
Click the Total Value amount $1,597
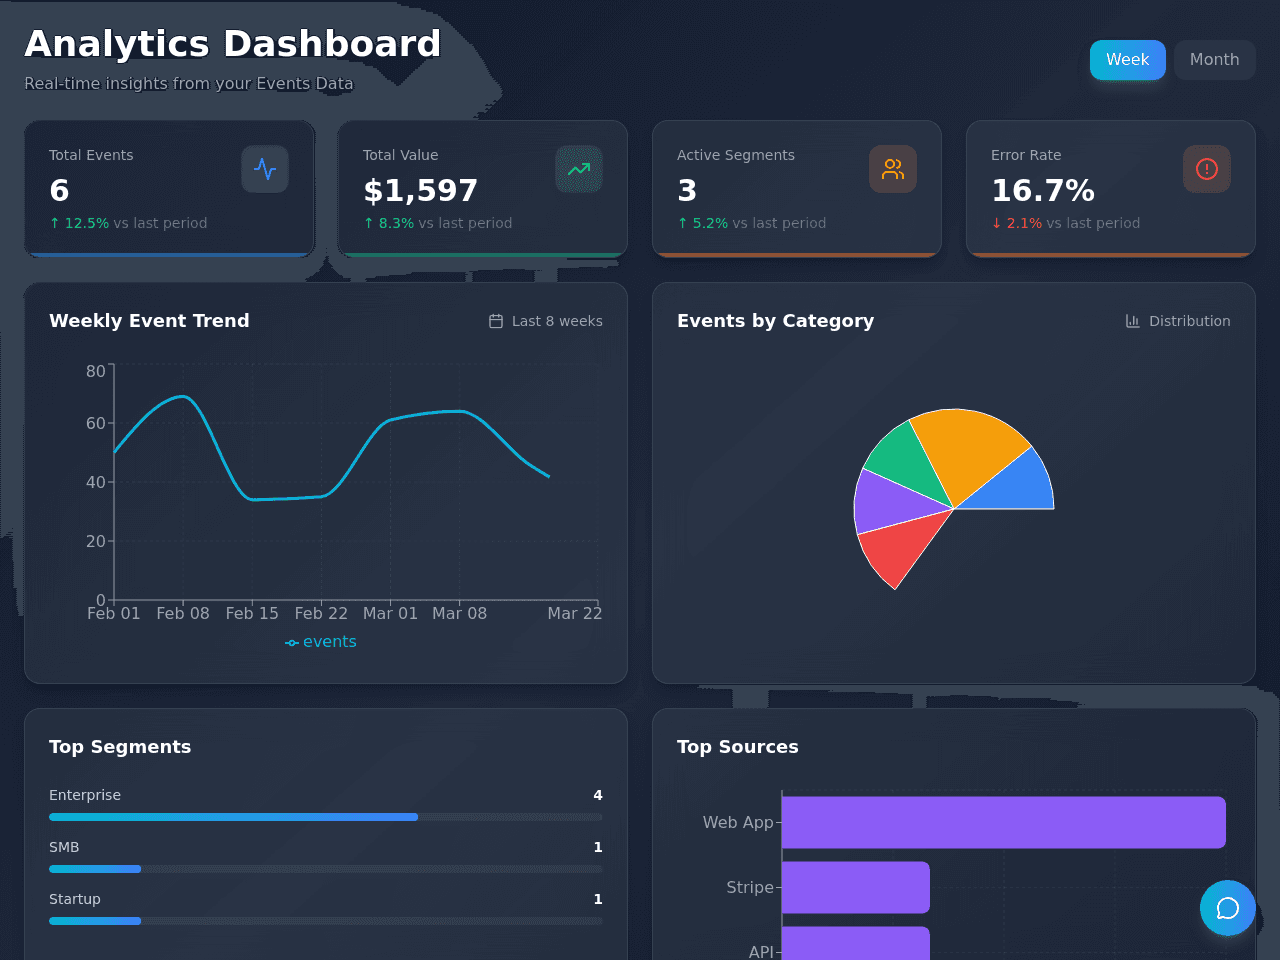421,190
